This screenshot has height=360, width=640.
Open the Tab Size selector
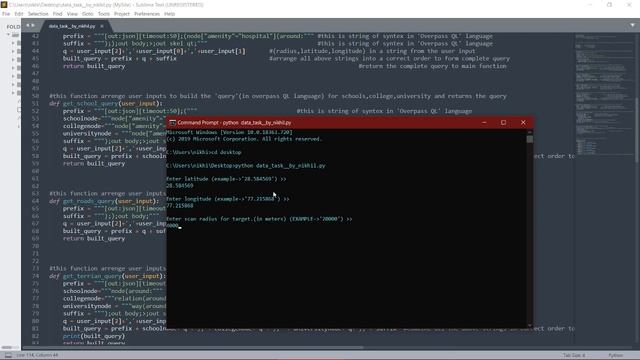tap(574, 355)
